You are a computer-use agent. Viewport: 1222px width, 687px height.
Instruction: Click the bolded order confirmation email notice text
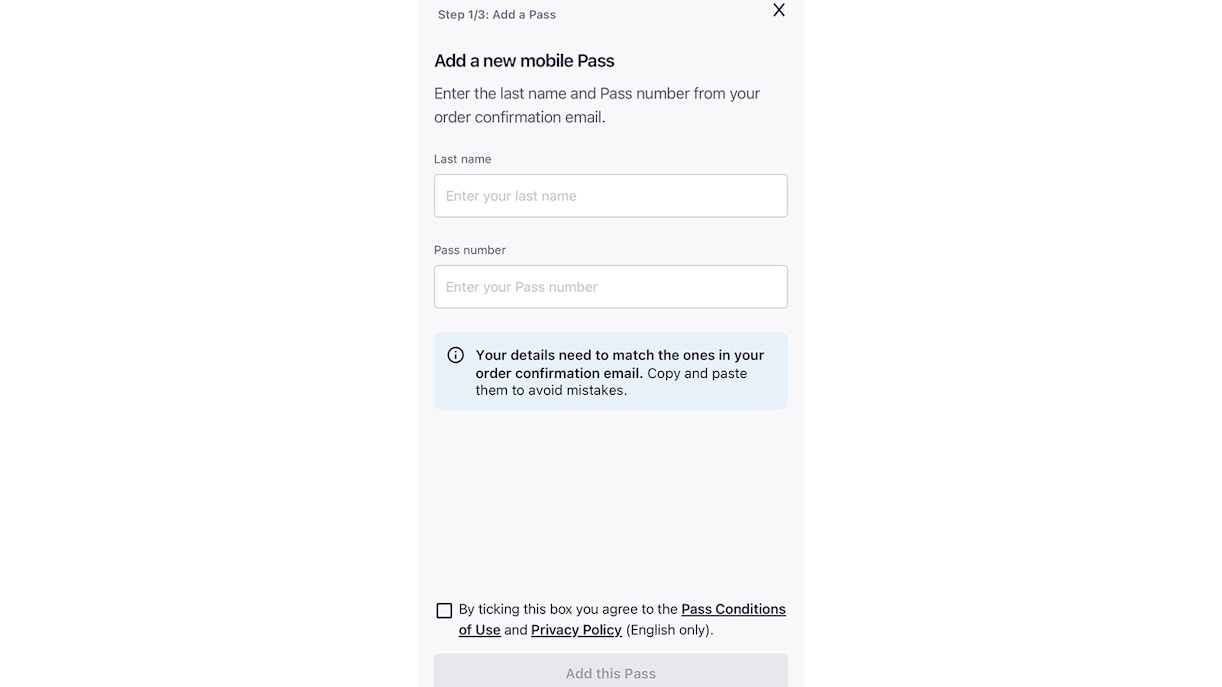click(619, 363)
